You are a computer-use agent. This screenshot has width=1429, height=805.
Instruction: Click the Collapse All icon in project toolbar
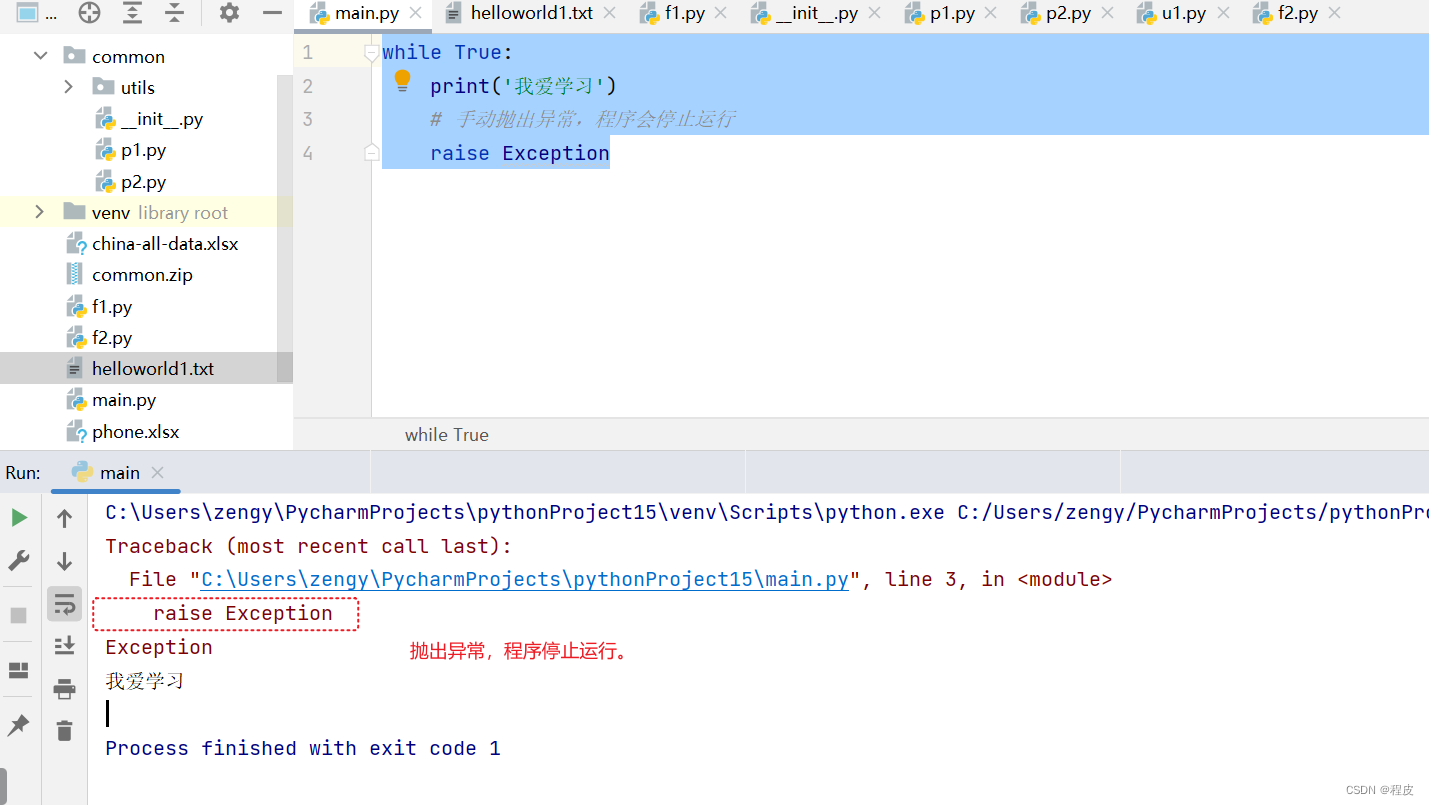coord(174,13)
